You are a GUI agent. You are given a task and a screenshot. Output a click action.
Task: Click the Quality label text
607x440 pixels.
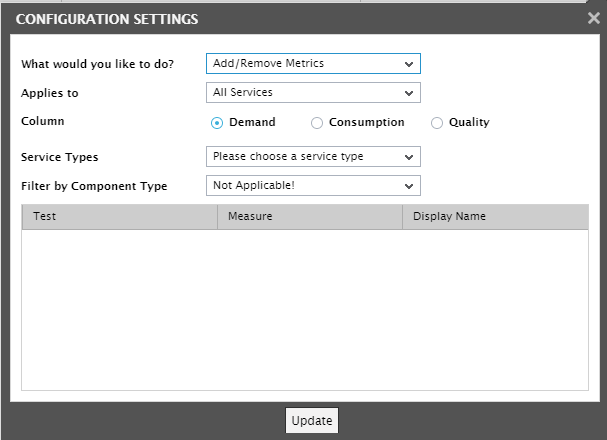[x=469, y=122]
